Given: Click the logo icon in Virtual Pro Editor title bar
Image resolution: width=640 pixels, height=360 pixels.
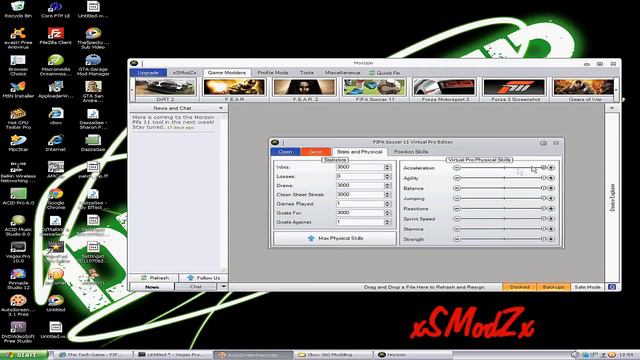Looking at the screenshot, I should point(275,142).
